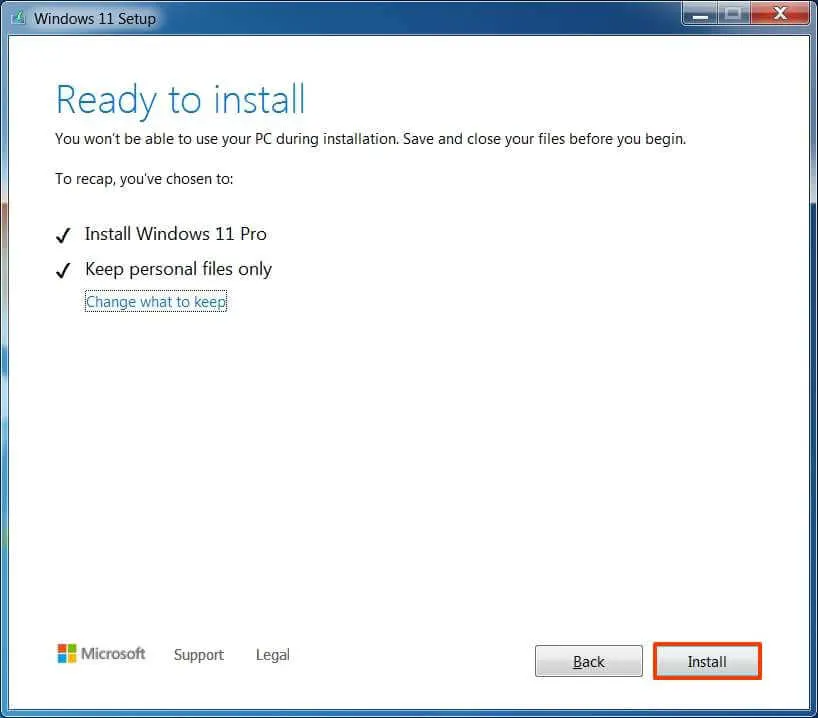Close the Windows 11 Setup window
818x718 pixels.
pyautogui.click(x=778, y=13)
